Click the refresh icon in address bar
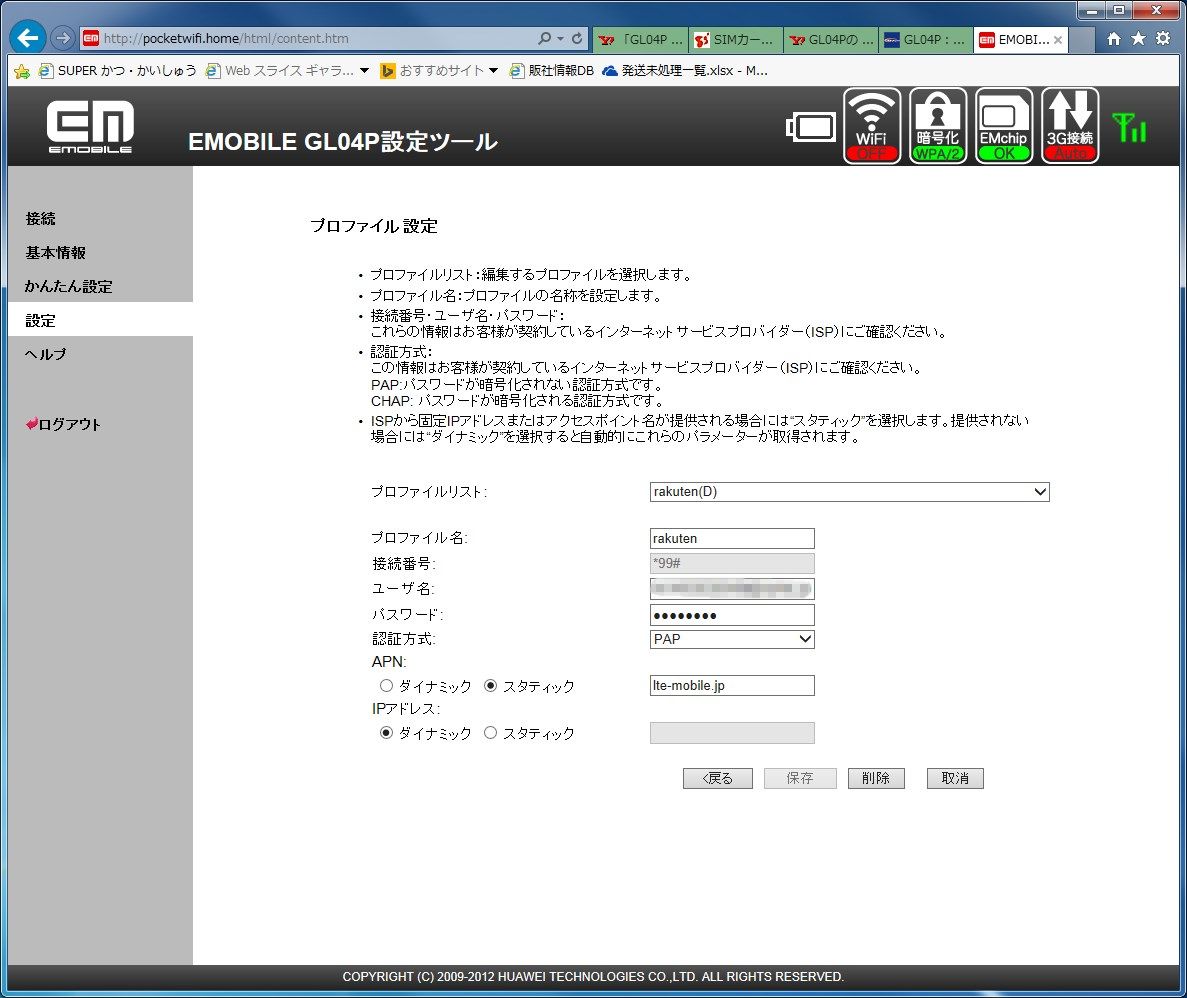The width and height of the screenshot is (1187, 998). pyautogui.click(x=577, y=38)
